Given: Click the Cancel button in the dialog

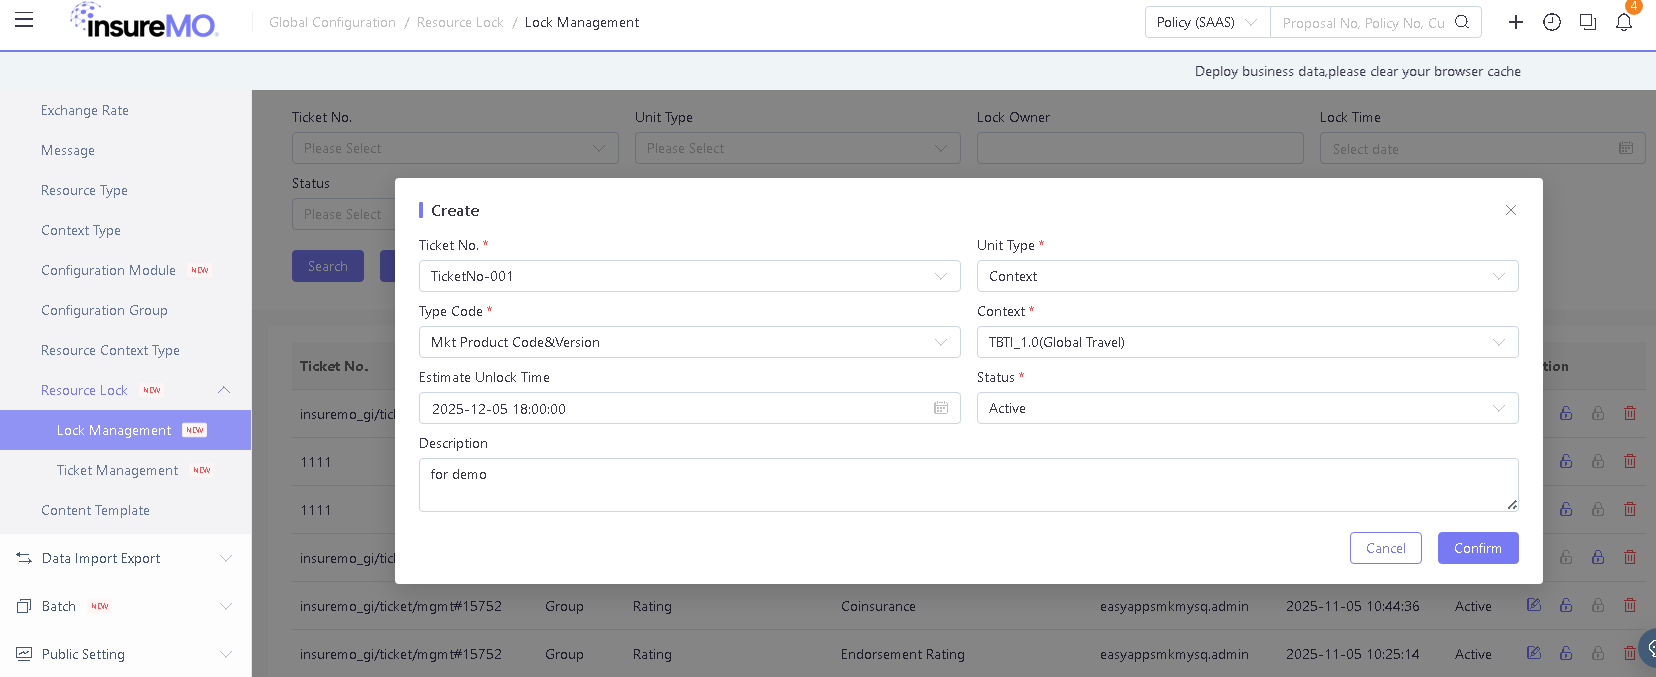Looking at the screenshot, I should pyautogui.click(x=1385, y=548).
